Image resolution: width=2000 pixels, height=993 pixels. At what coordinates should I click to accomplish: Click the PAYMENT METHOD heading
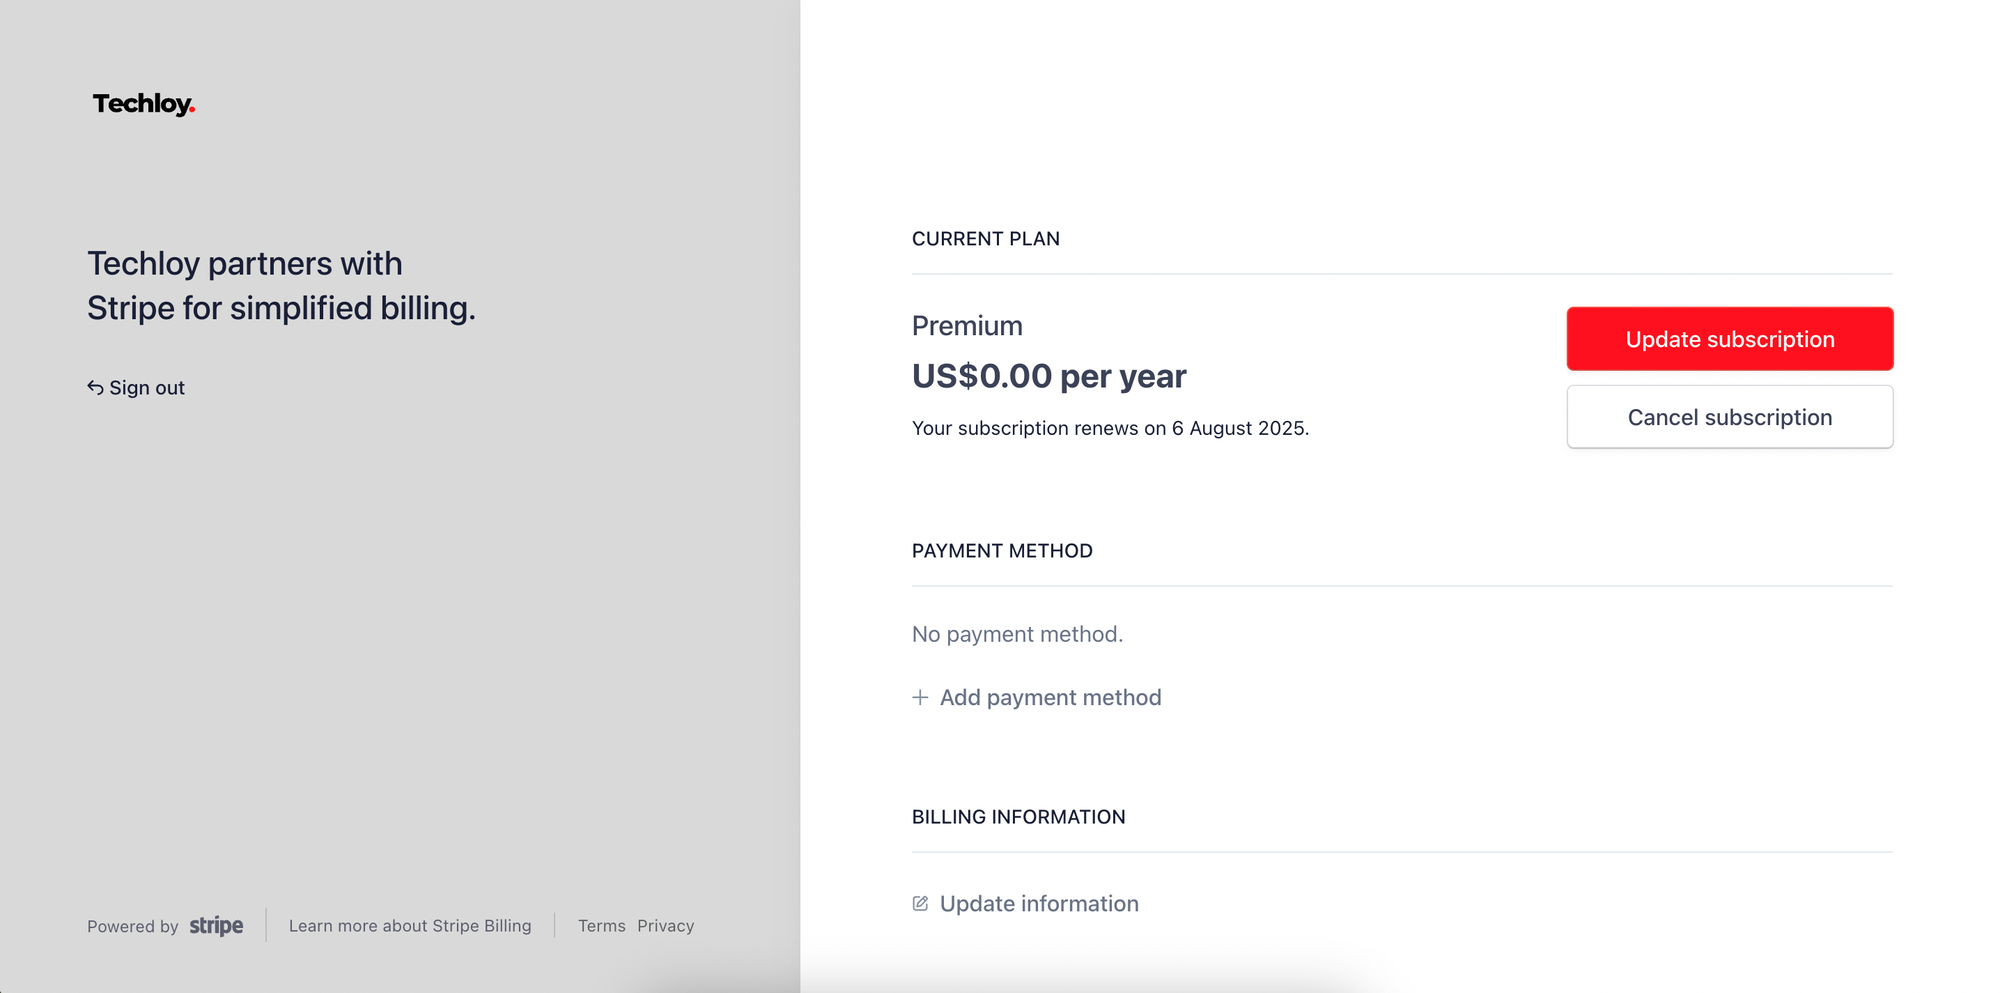click(x=1002, y=551)
